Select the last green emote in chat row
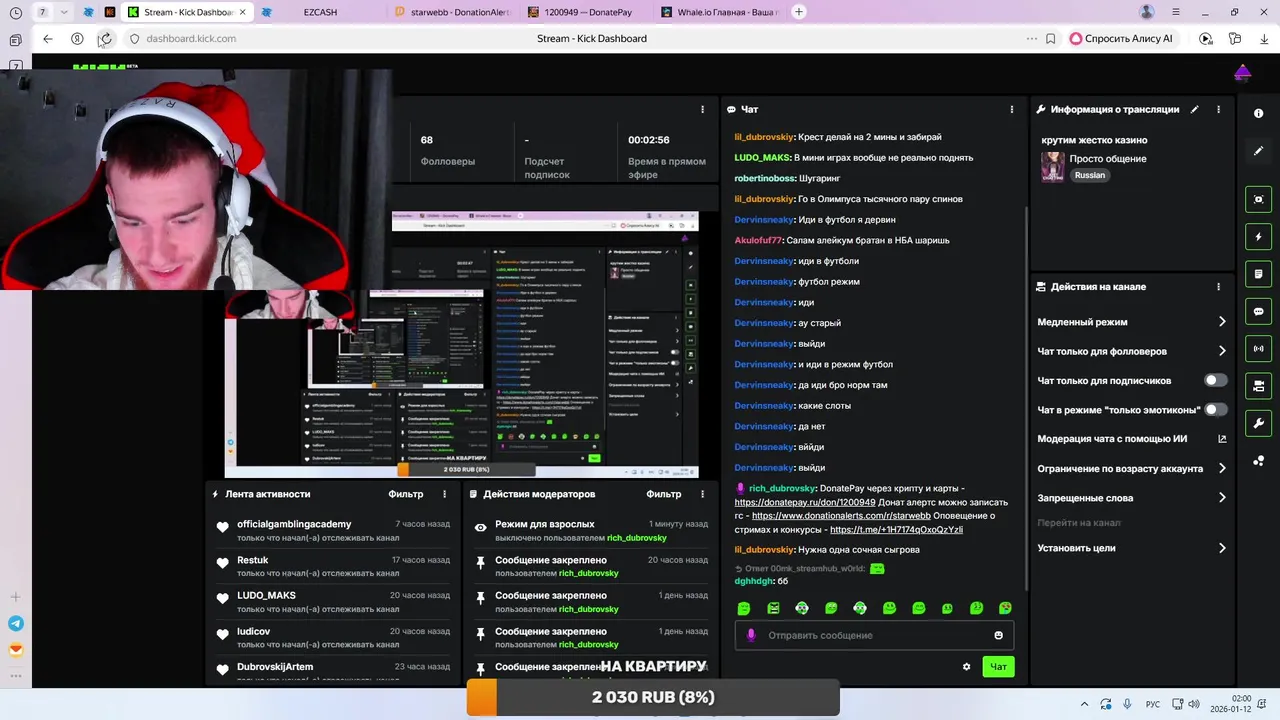 (x=1005, y=608)
